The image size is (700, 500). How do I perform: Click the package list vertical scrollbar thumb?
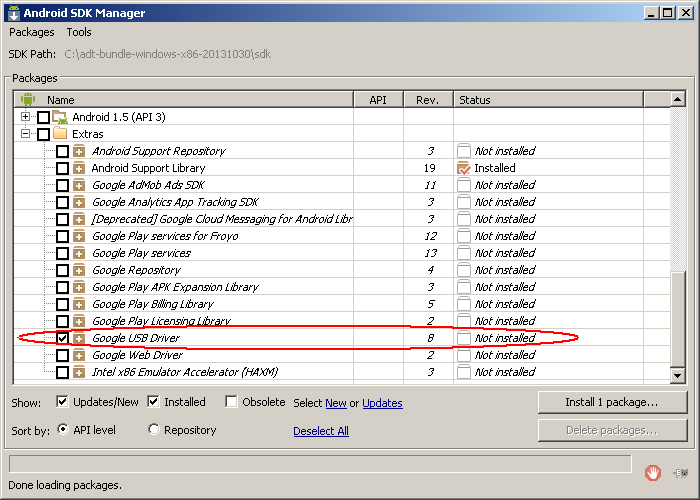[x=678, y=319]
